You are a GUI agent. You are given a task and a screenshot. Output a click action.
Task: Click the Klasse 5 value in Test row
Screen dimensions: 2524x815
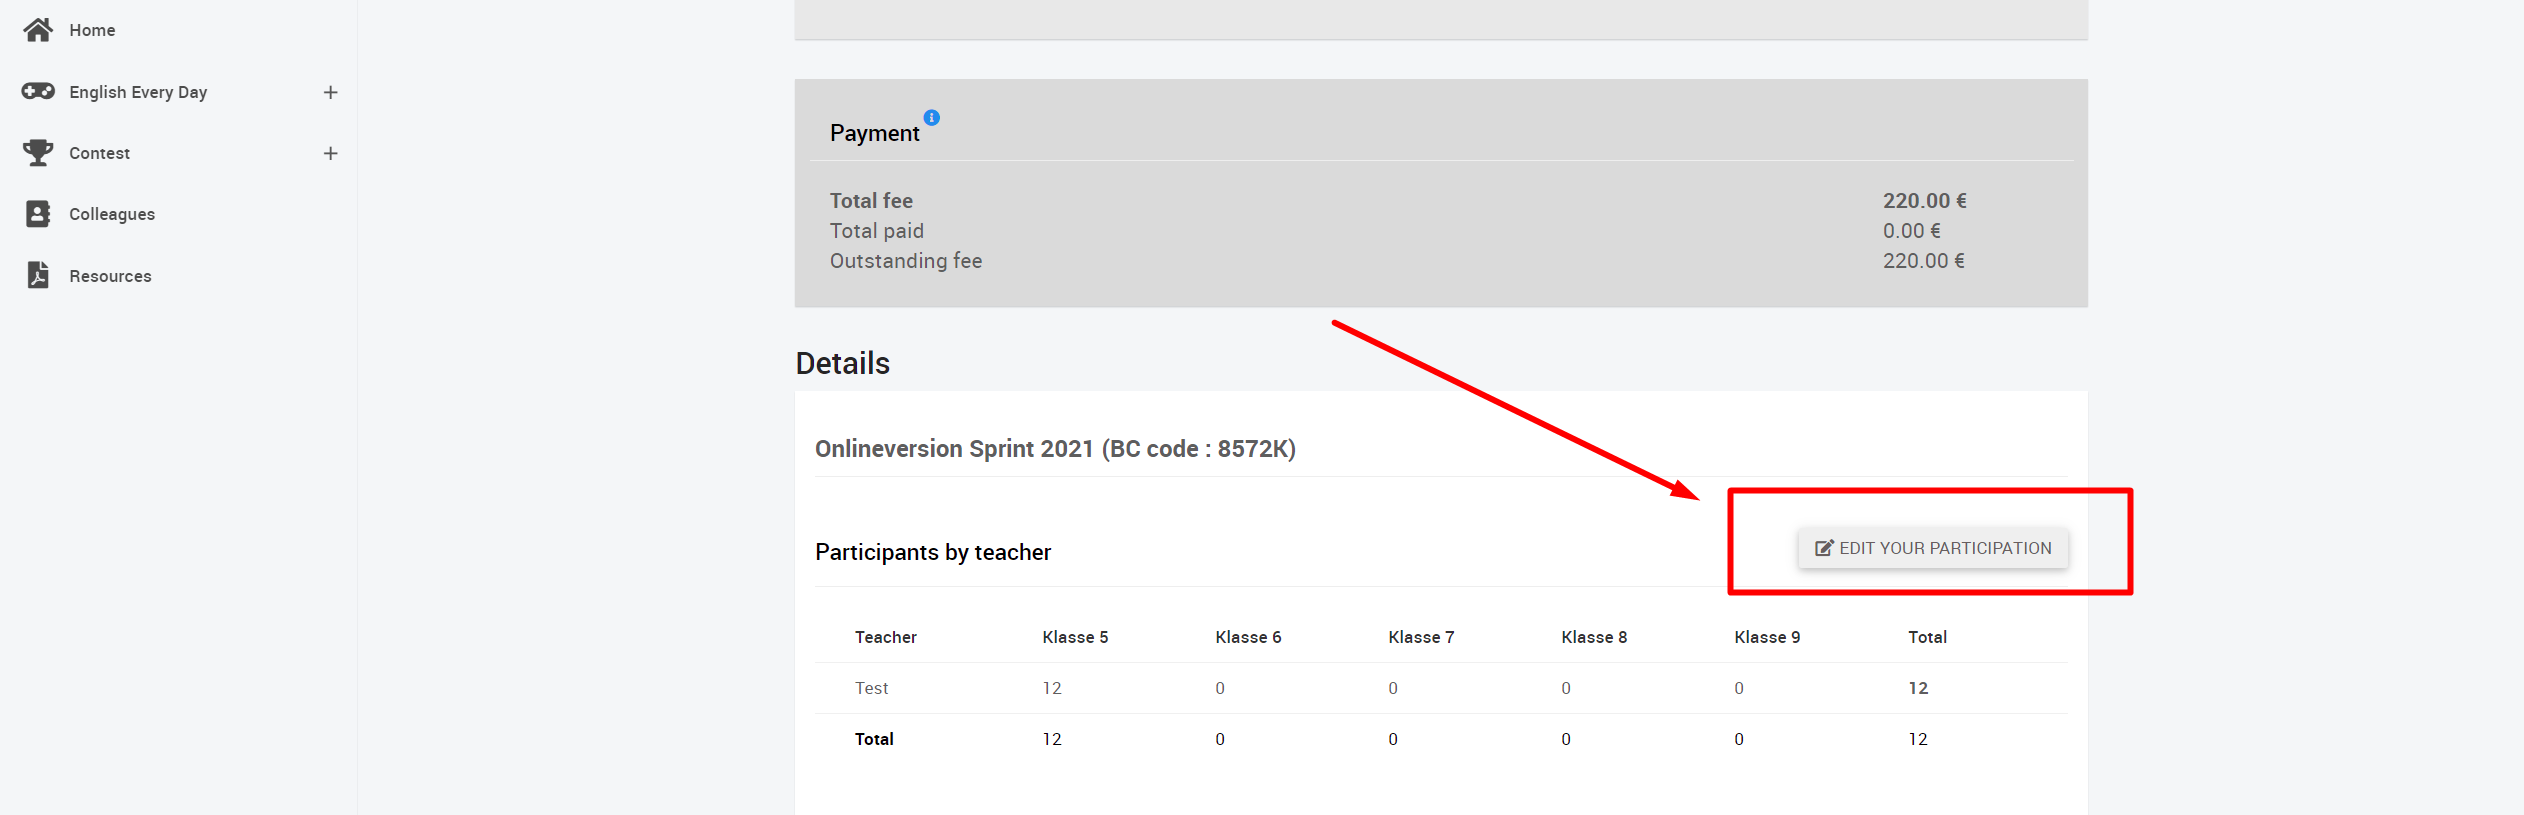coord(1052,688)
